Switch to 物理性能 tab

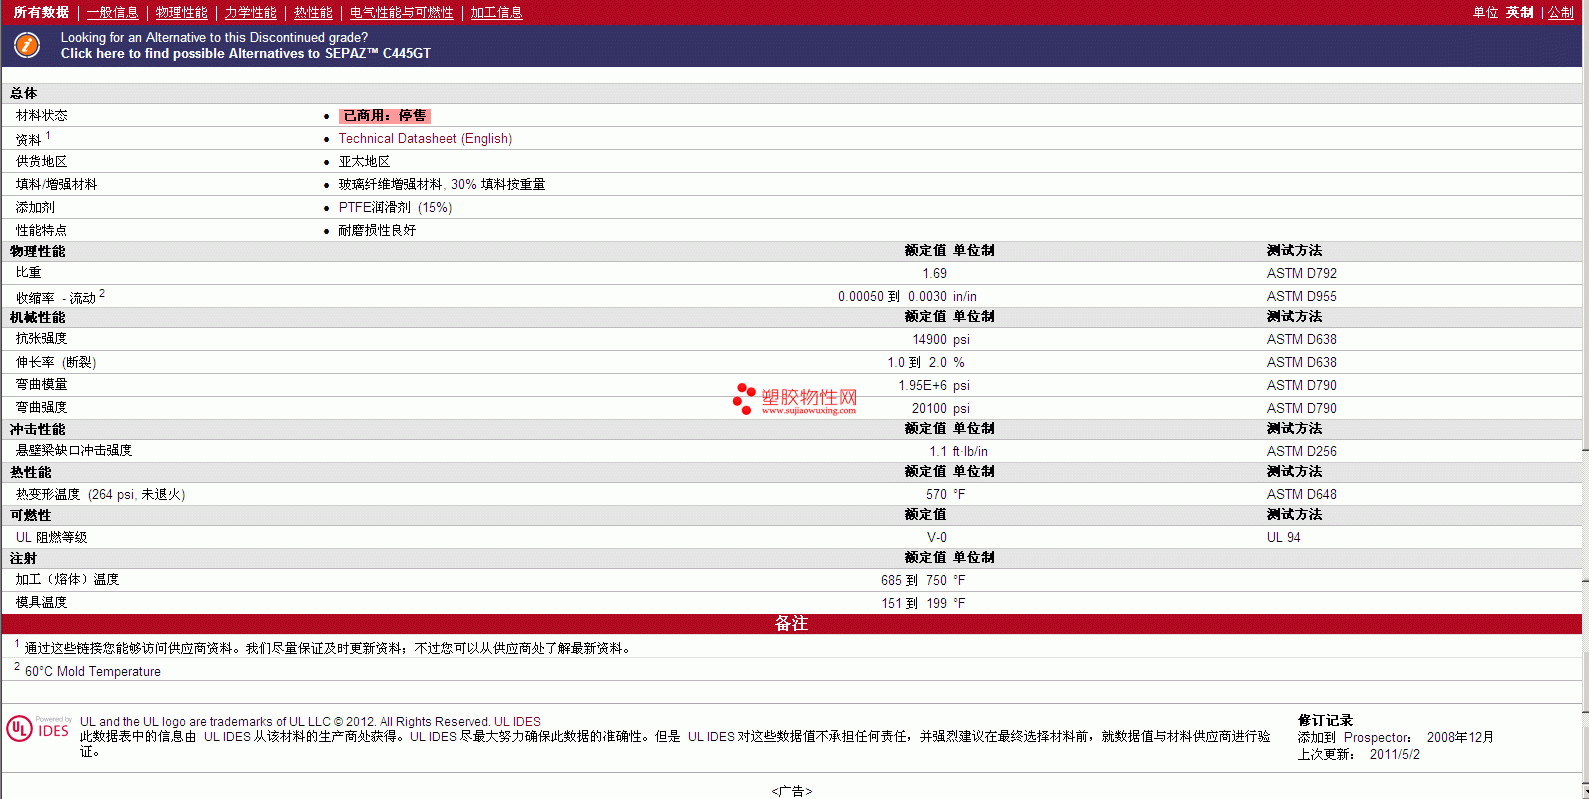click(181, 13)
